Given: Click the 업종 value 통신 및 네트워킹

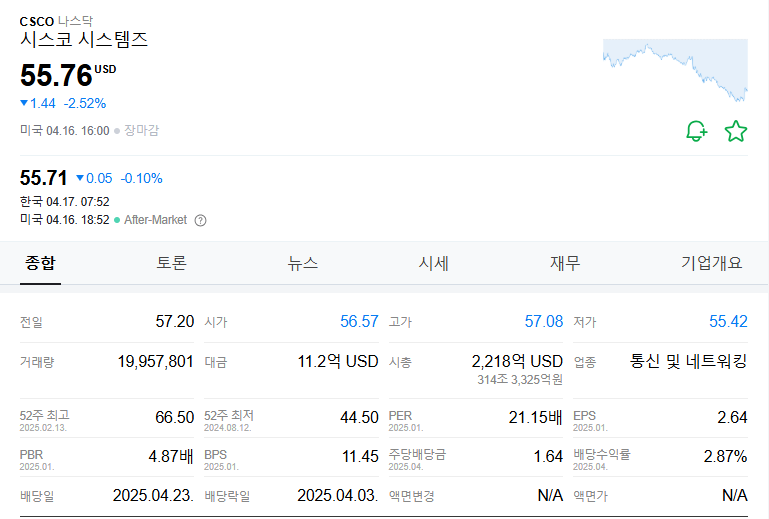Looking at the screenshot, I should [689, 362].
